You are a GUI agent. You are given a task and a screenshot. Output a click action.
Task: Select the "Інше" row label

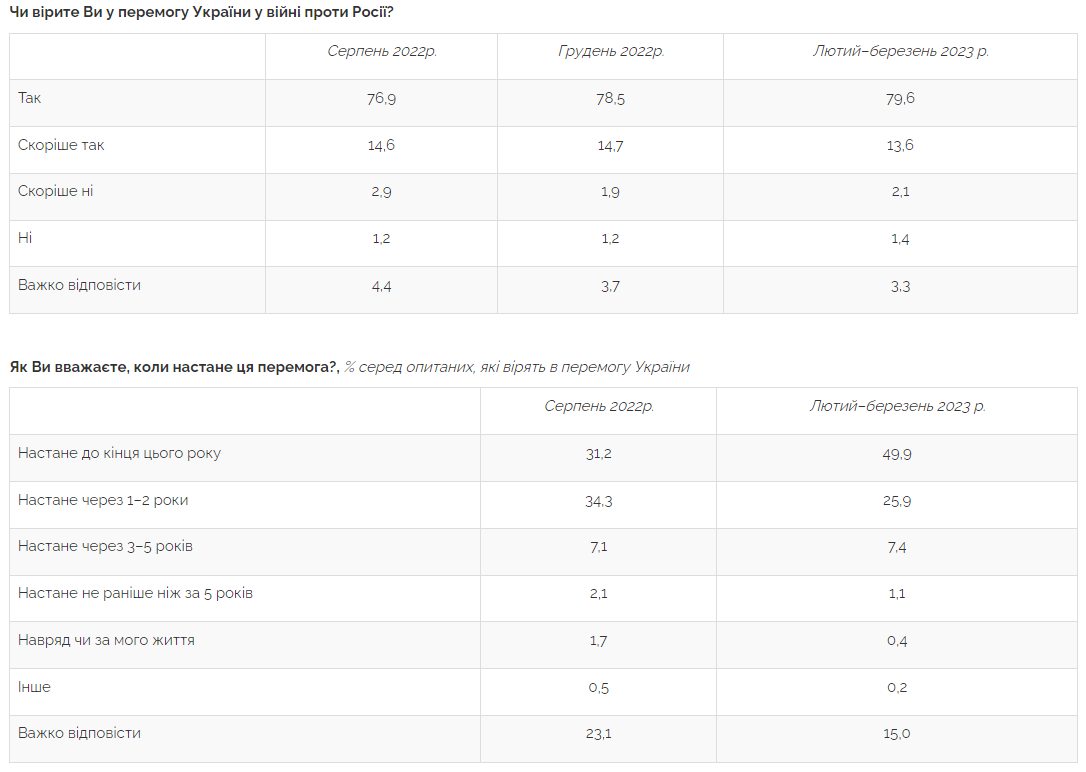[34, 687]
